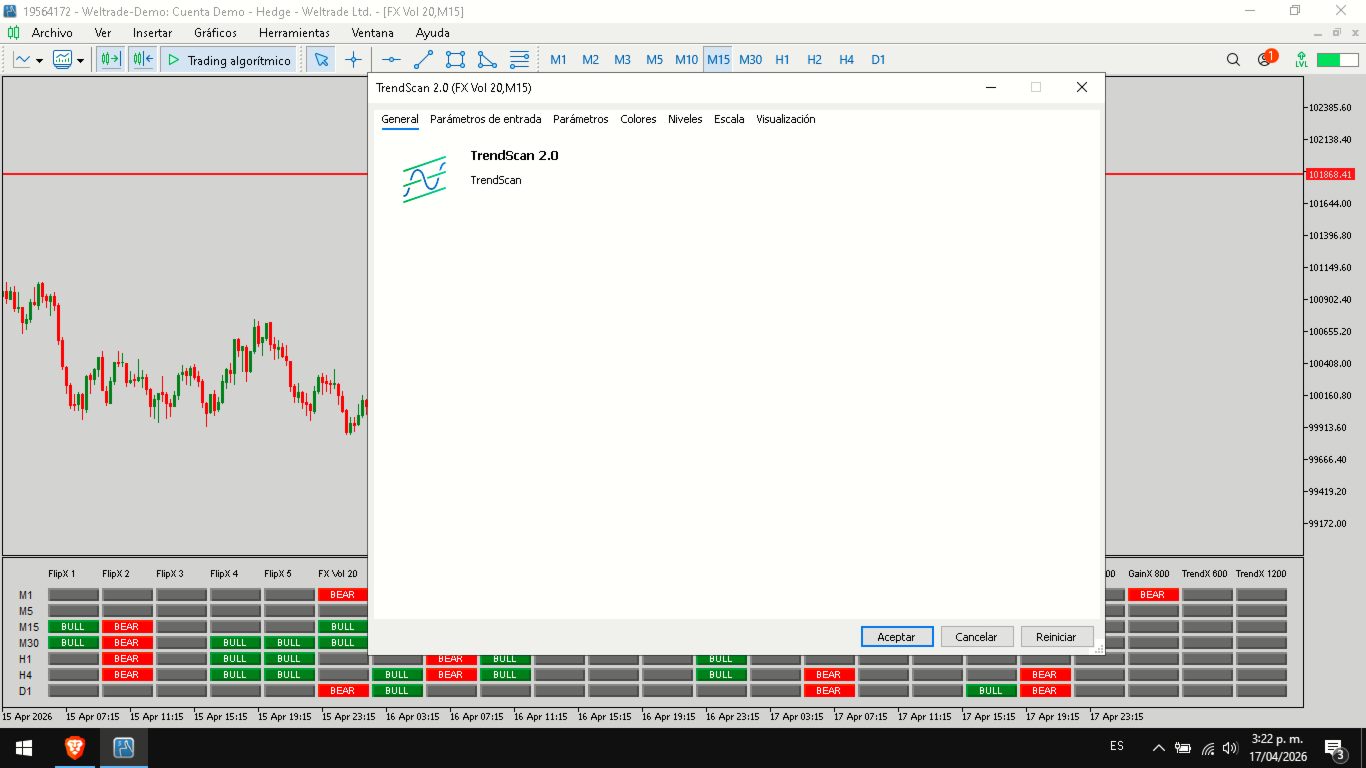Switch chart to M5 timeframe
This screenshot has height=768, width=1366.
coord(654,60)
